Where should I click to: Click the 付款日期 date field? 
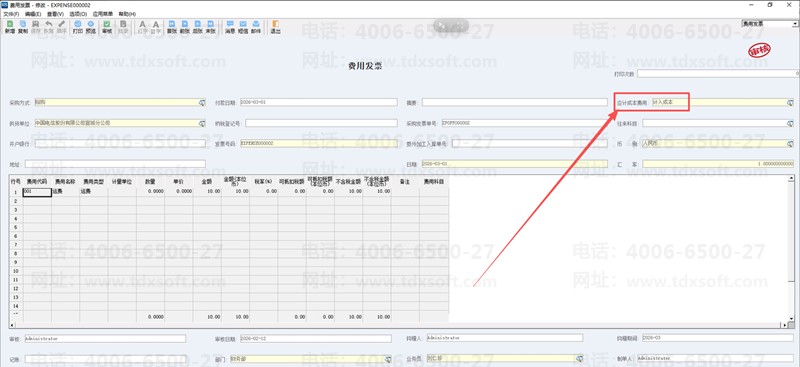[x=318, y=103]
